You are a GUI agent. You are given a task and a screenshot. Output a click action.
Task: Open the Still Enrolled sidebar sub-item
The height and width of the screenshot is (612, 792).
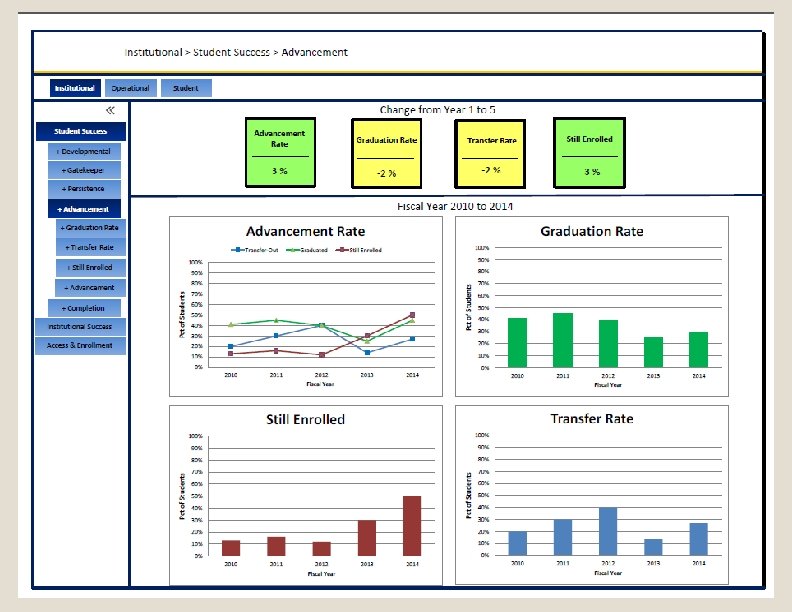click(91, 268)
